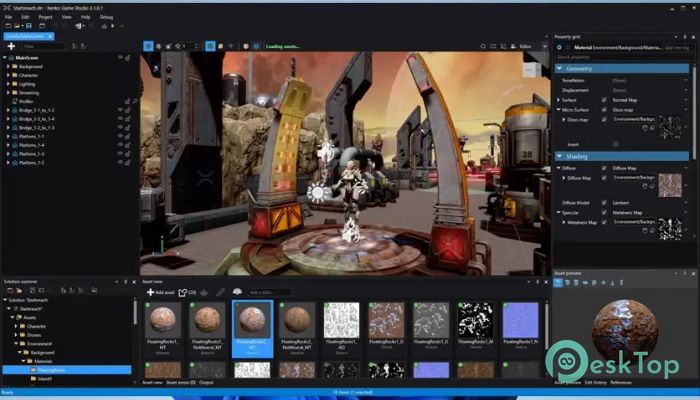Click the Save icon in the main toolbar
700x400 pixels.
(29, 26)
